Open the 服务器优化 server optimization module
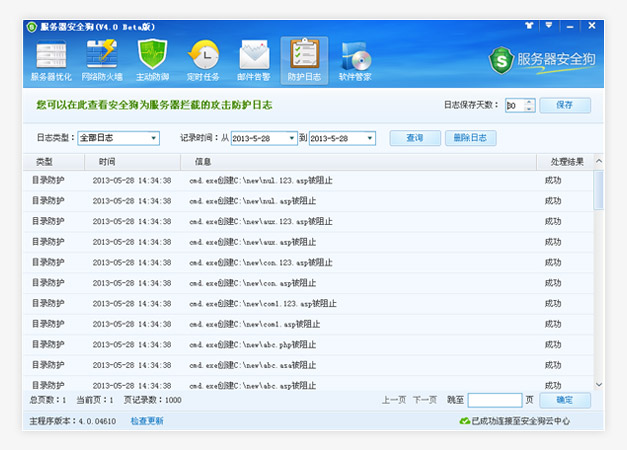Image resolution: width=627 pixels, height=450 pixels. [51, 60]
